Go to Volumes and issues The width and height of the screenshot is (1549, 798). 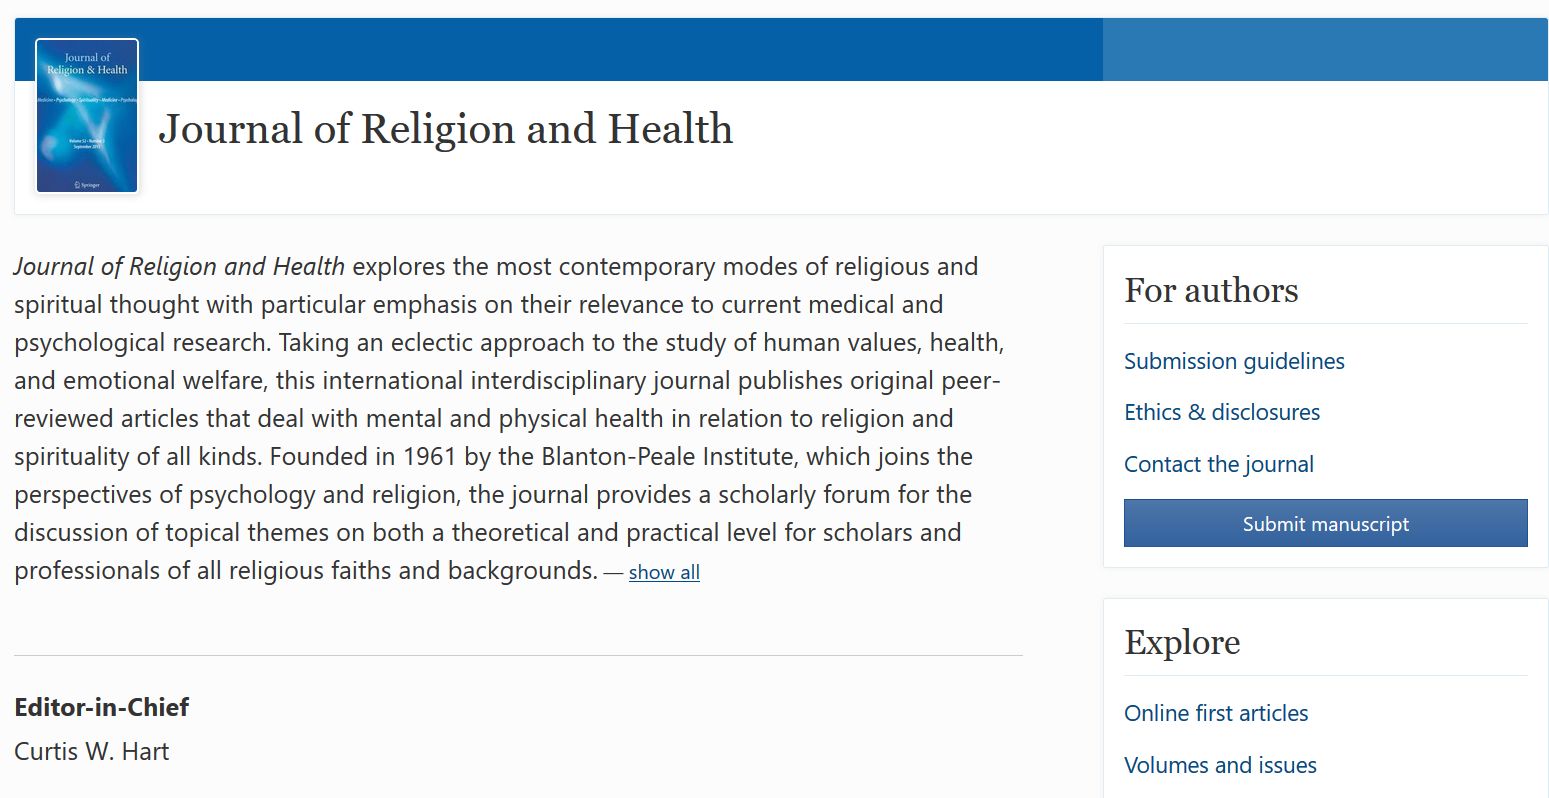click(1219, 765)
